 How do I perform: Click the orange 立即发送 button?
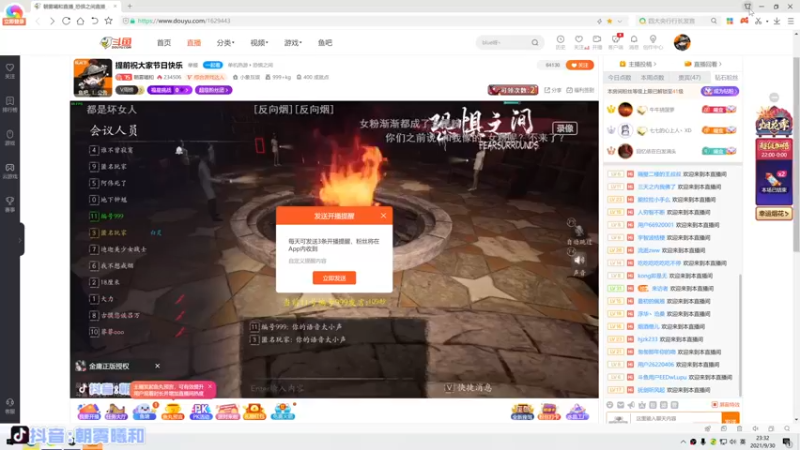334,278
